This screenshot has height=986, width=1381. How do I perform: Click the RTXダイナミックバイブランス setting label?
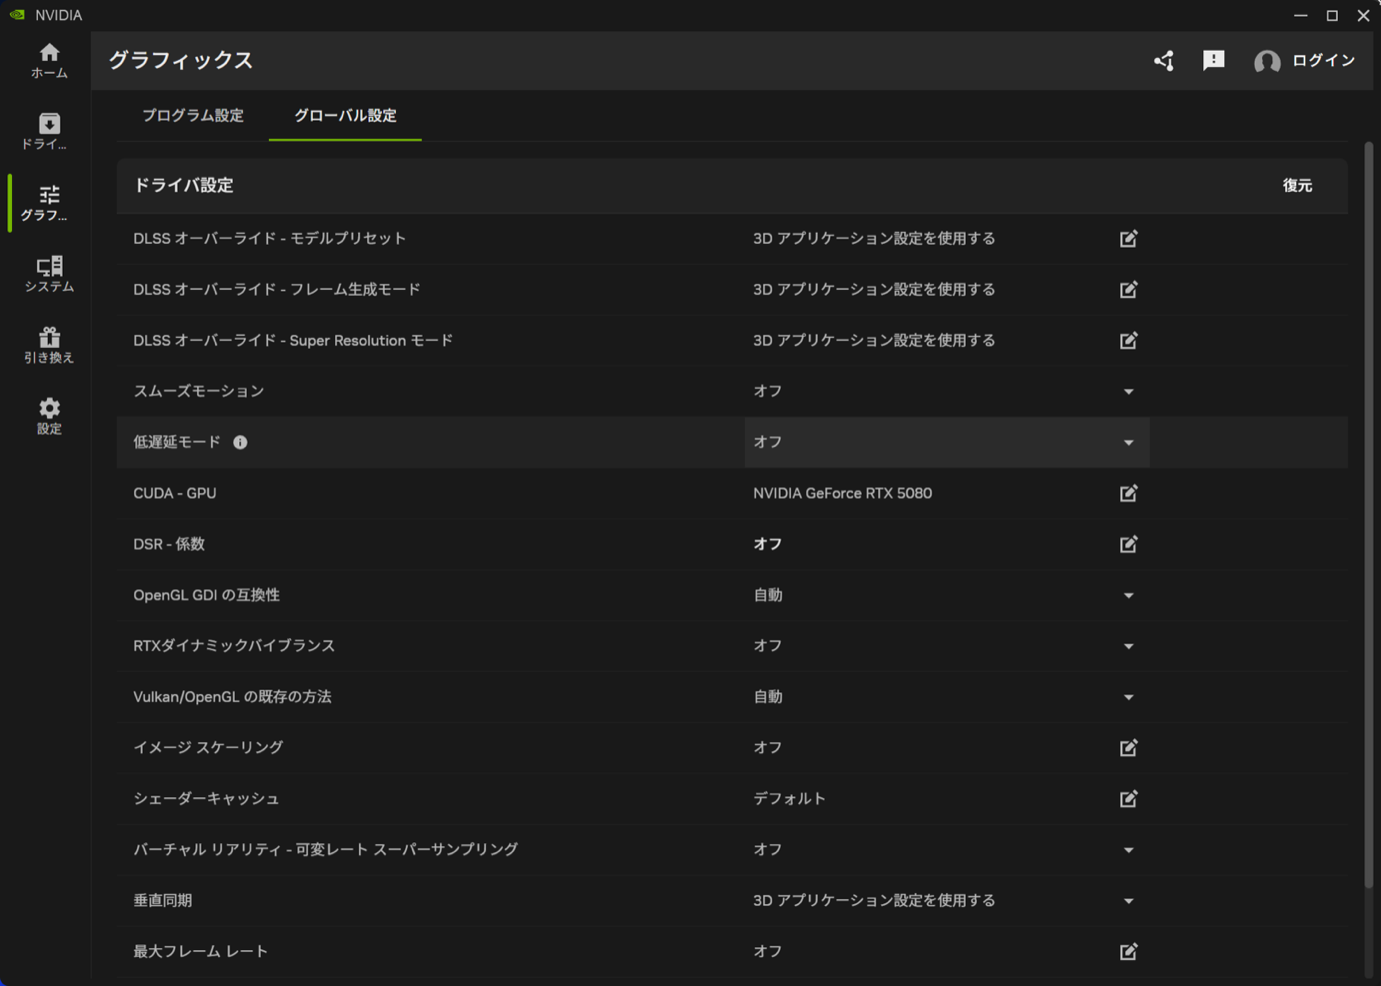coord(234,646)
